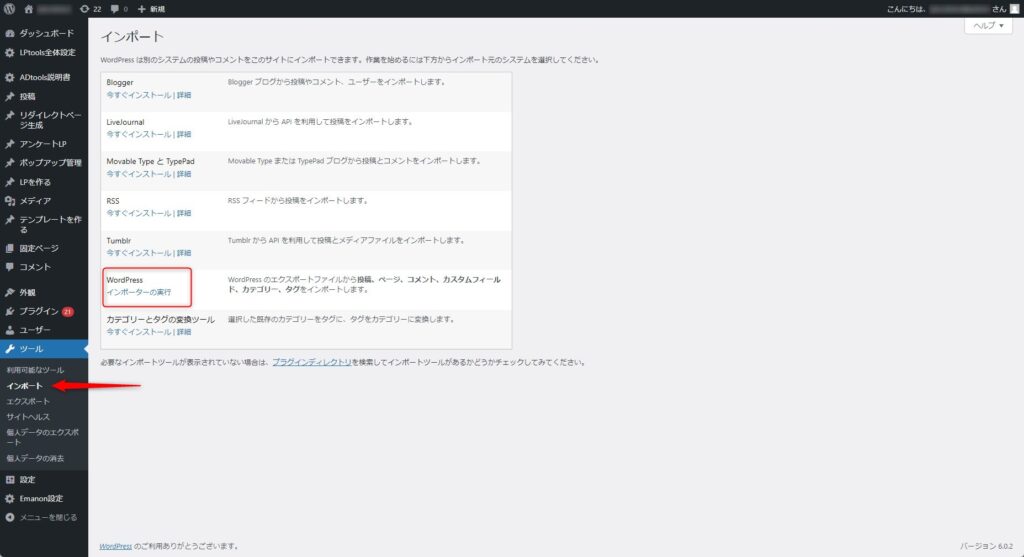The height and width of the screenshot is (557, 1024).
Task: Click the コメント bubble icon in sidebar
Action: pos(9,267)
